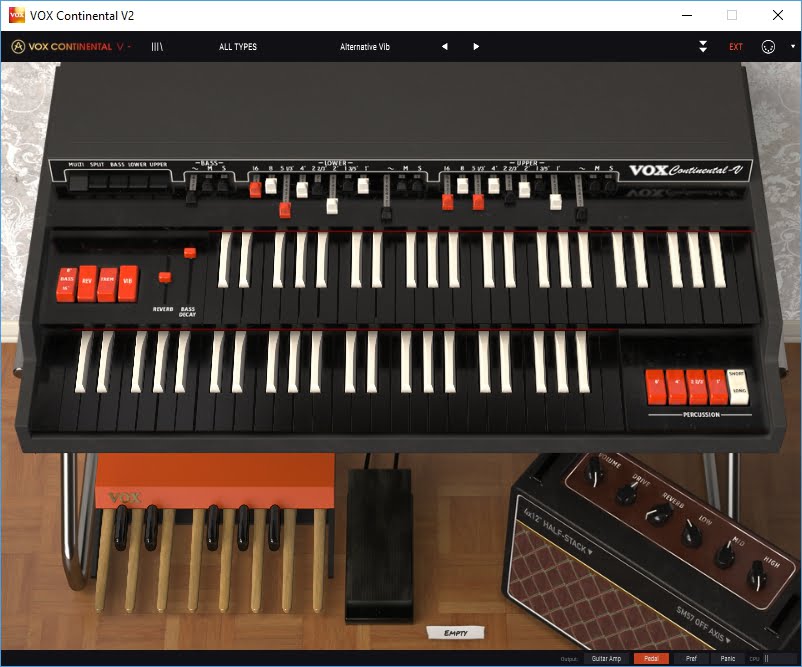The width and height of the screenshot is (802, 667).
Task: Open MIDI config small arrow dropdown
Action: click(x=793, y=47)
